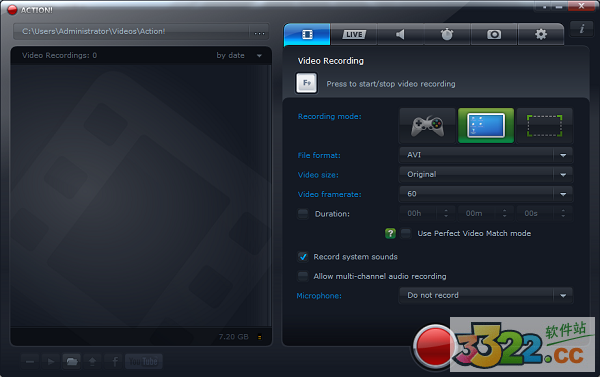Open the screenshots camera tab
Screen dimensions: 600x377
pos(494,34)
